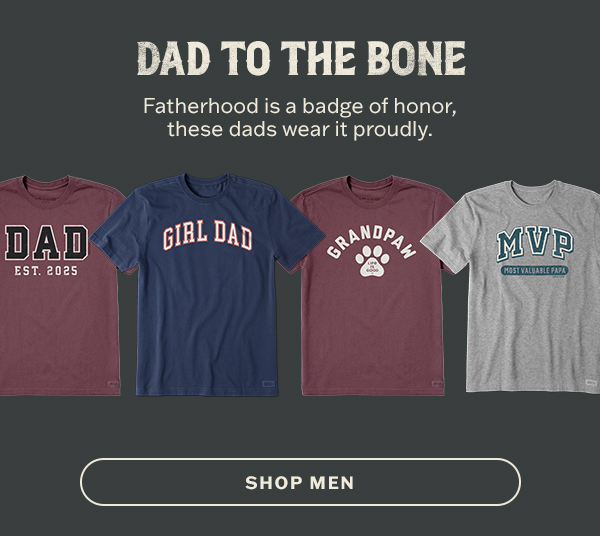Click the EST. 2025 text on shirt

tap(46, 271)
